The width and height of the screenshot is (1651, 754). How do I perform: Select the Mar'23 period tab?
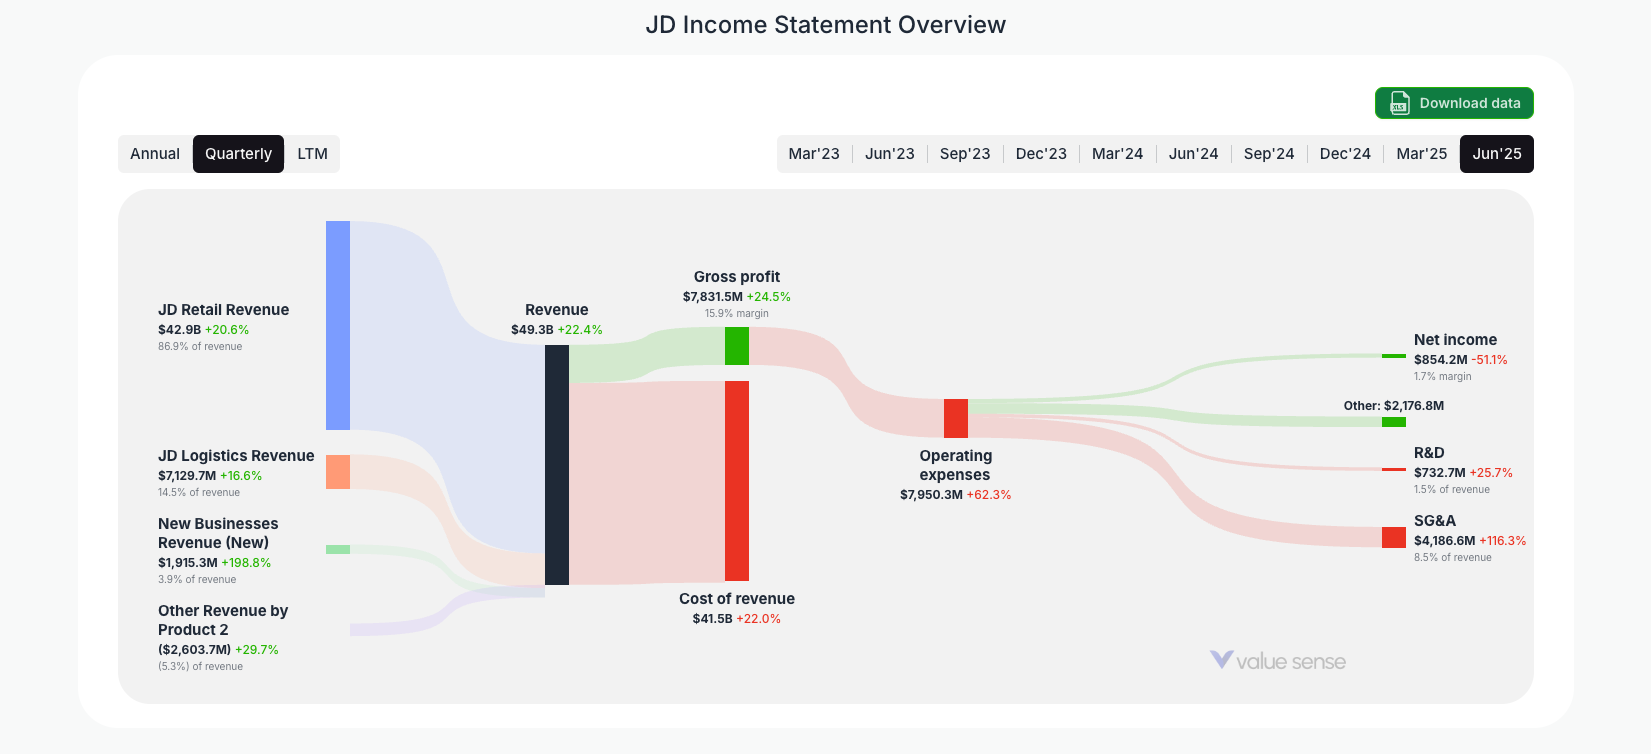coord(814,153)
